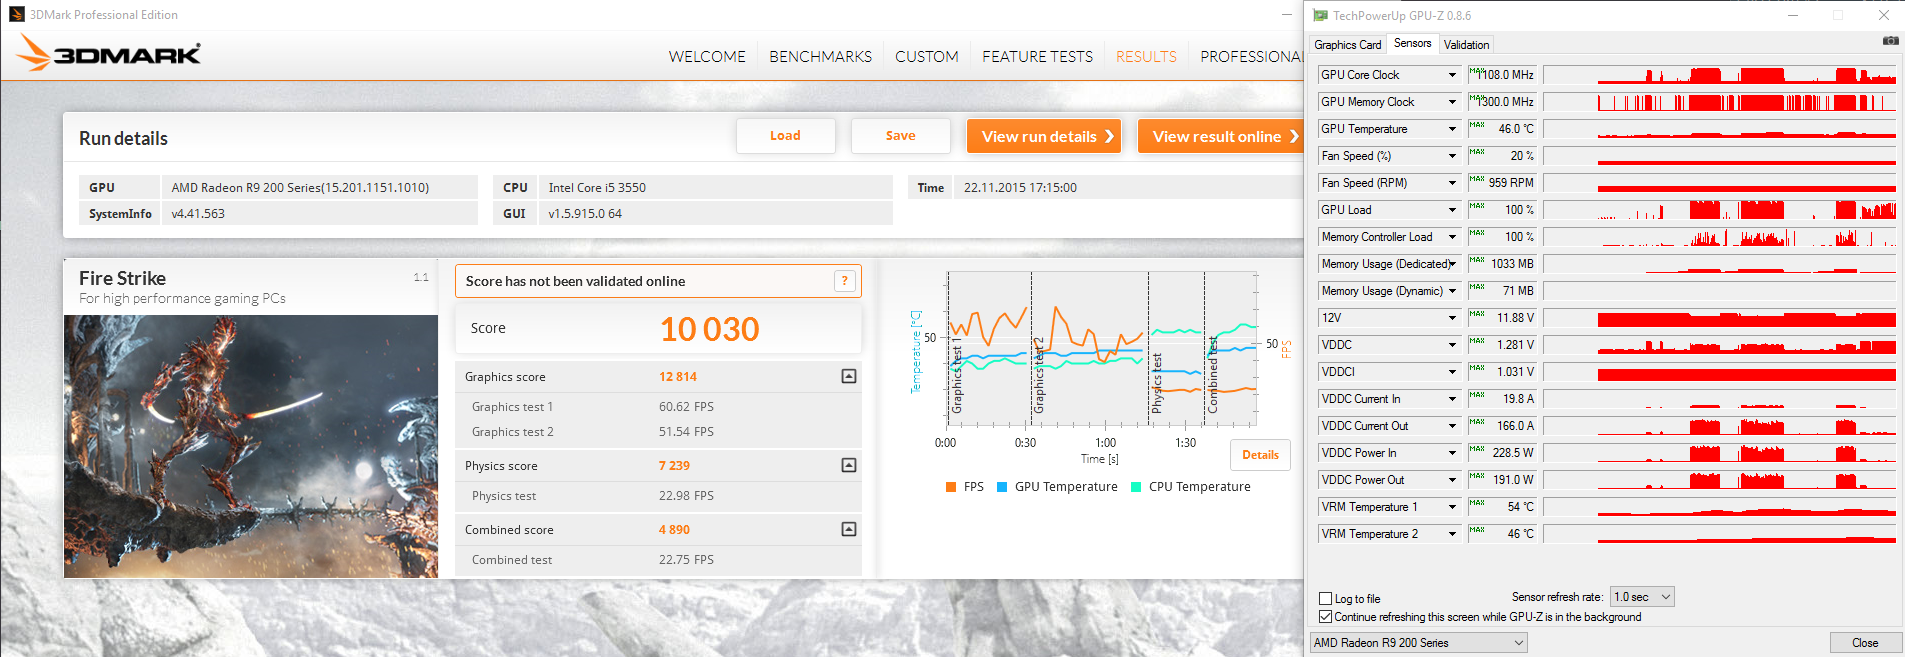Click Time value 22.11.2015 17:15:00
Screen dimensions: 1905x657
coord(1020,188)
